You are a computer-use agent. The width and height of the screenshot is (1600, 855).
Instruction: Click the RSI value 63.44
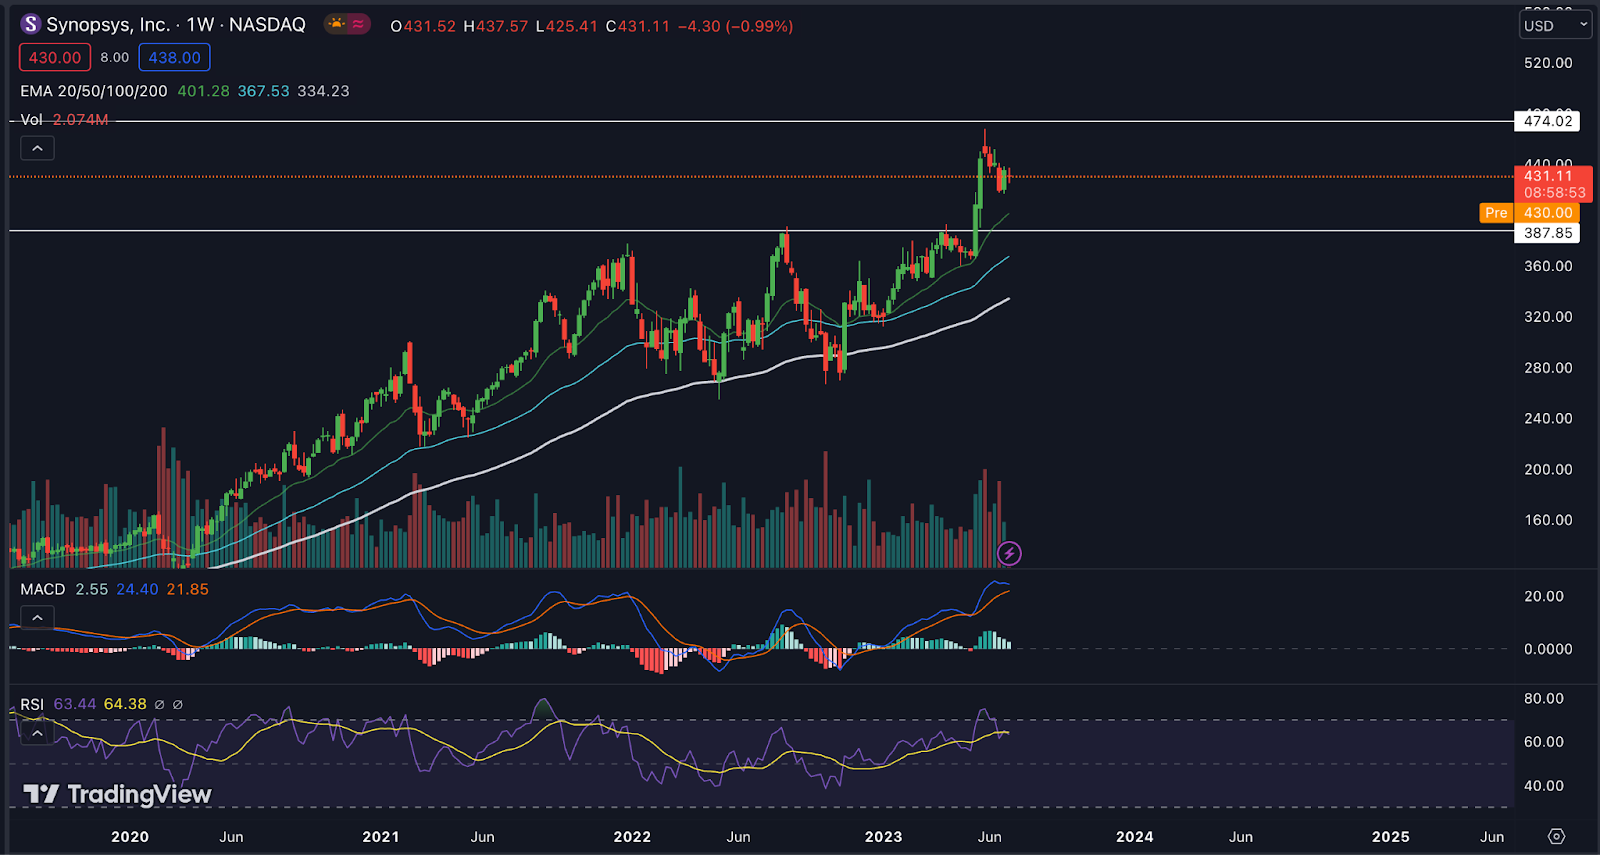(75, 704)
